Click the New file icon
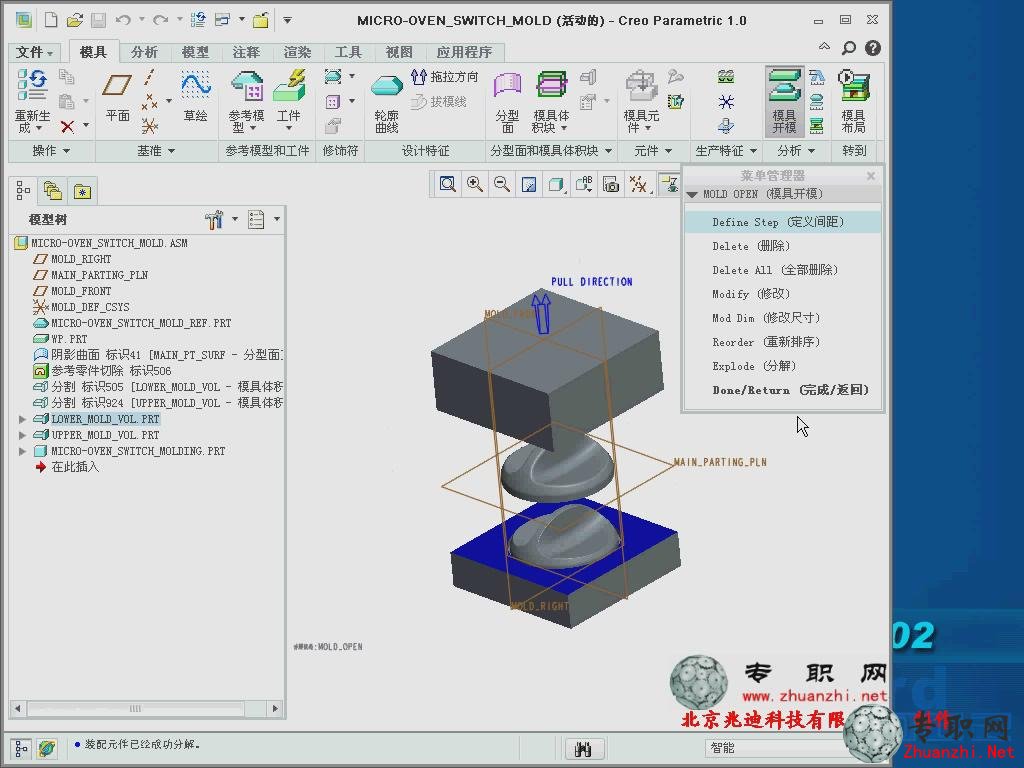Viewport: 1024px width, 768px height. tap(50, 20)
